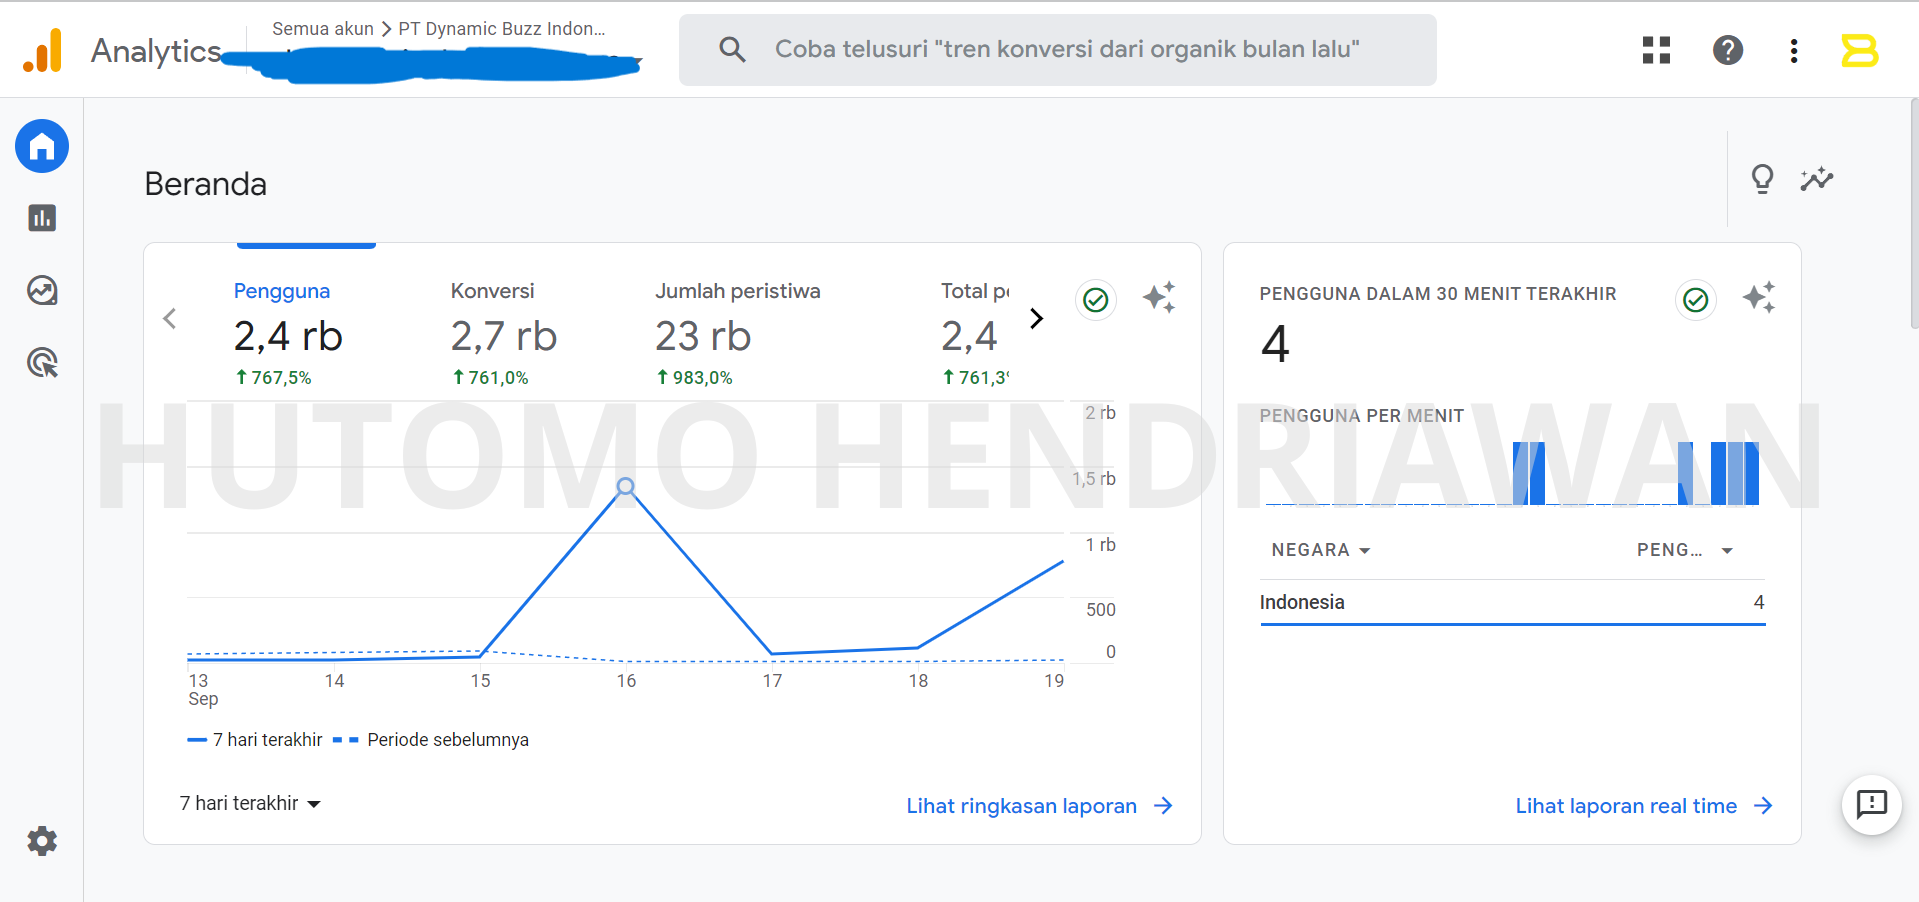Click the 7 hari terakhir legend entry
This screenshot has width=1919, height=902.
click(x=255, y=740)
